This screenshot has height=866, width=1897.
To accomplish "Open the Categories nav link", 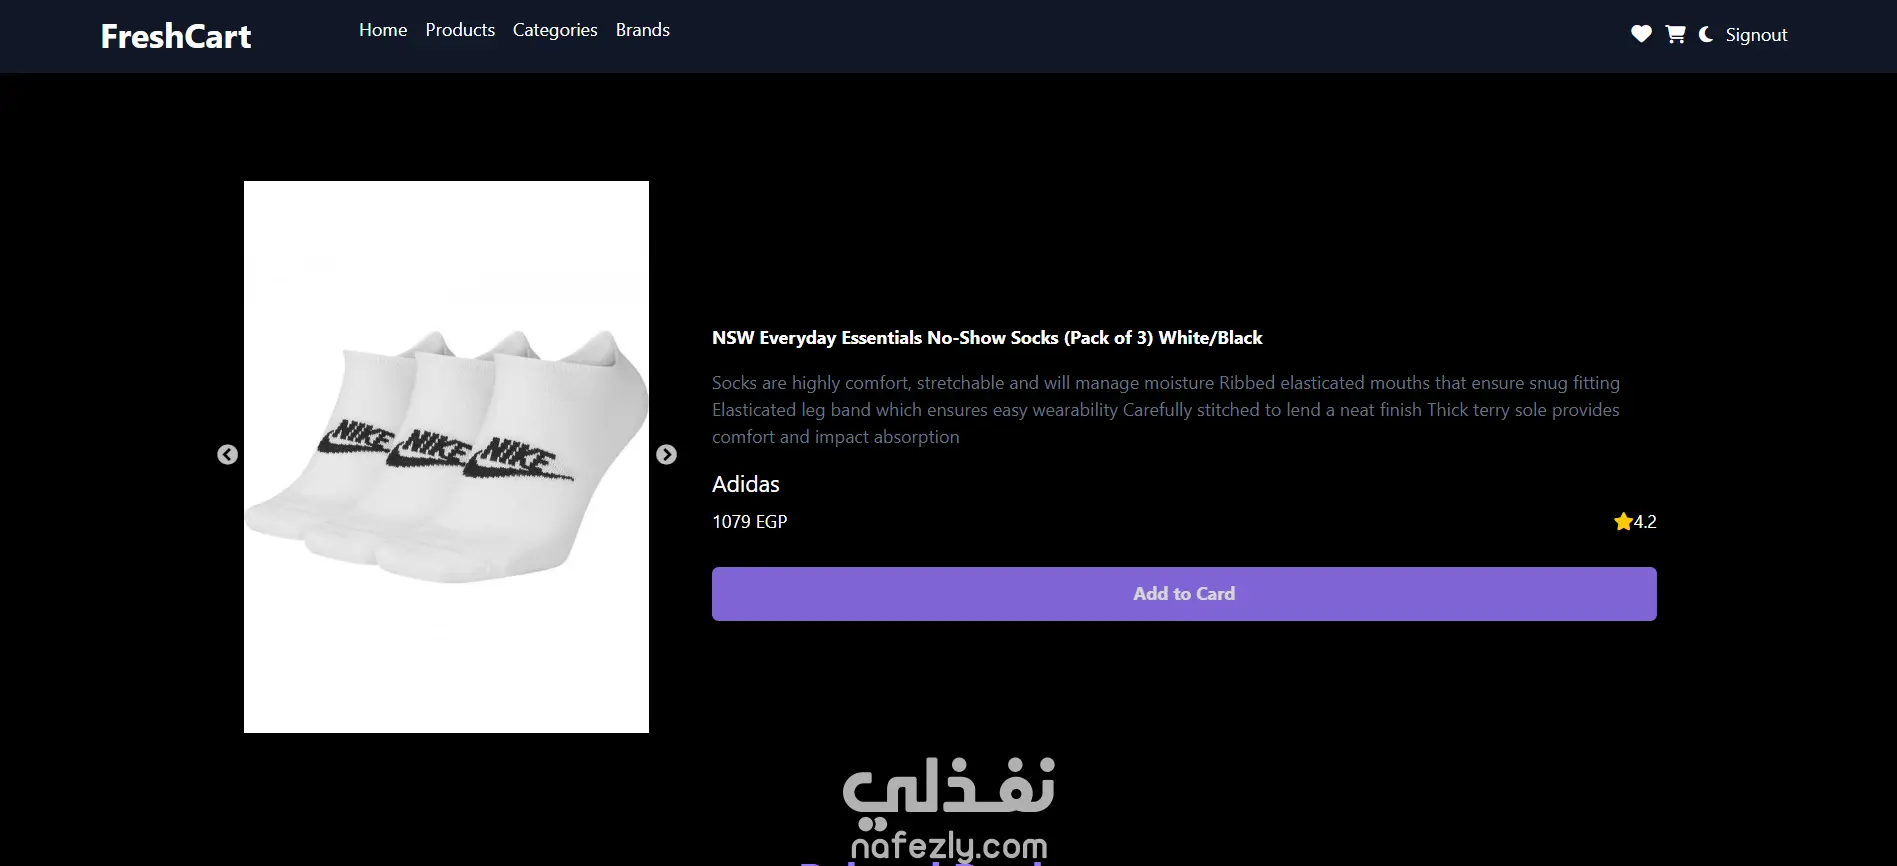I will 555,30.
